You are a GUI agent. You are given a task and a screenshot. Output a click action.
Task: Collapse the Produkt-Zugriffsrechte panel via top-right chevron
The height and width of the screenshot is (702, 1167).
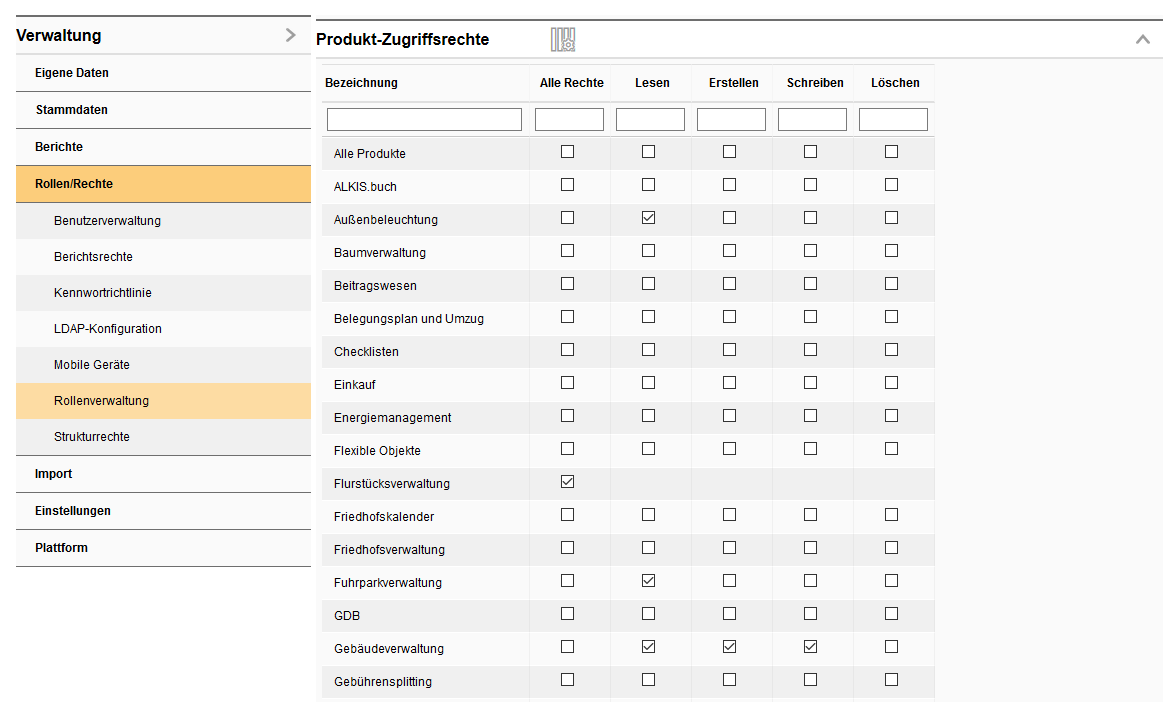click(1142, 39)
